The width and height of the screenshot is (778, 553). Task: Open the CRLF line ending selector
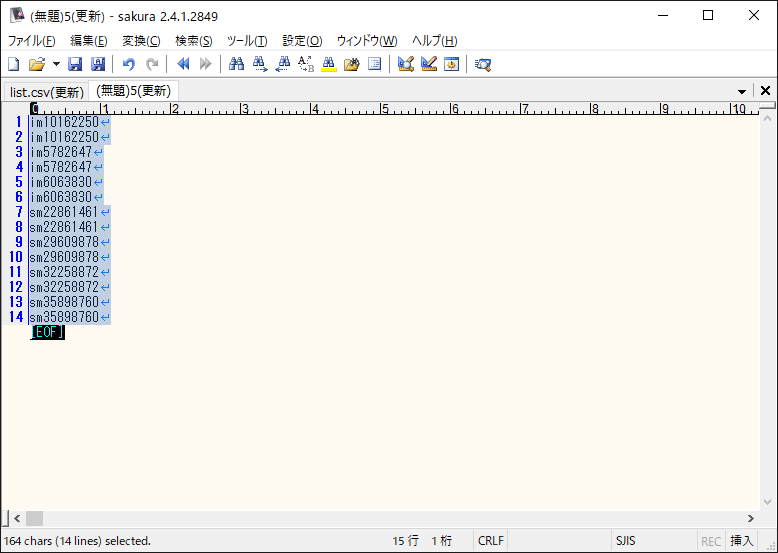pyautogui.click(x=491, y=541)
